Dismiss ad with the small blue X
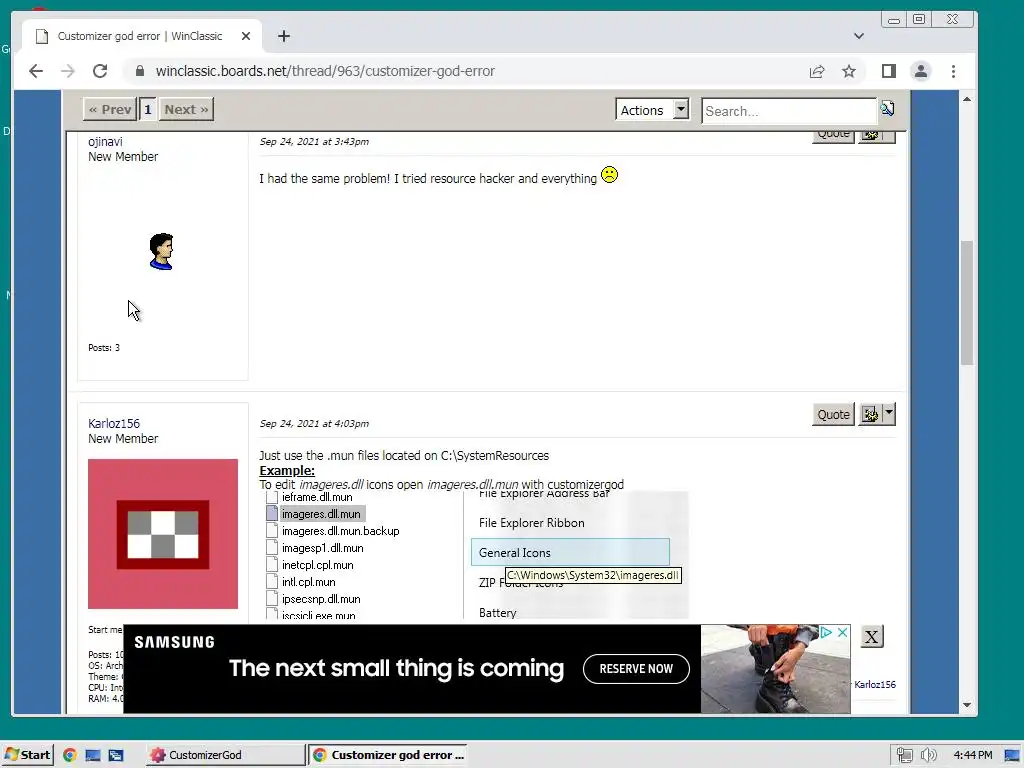Image resolution: width=1024 pixels, height=768 pixels. (x=842, y=632)
